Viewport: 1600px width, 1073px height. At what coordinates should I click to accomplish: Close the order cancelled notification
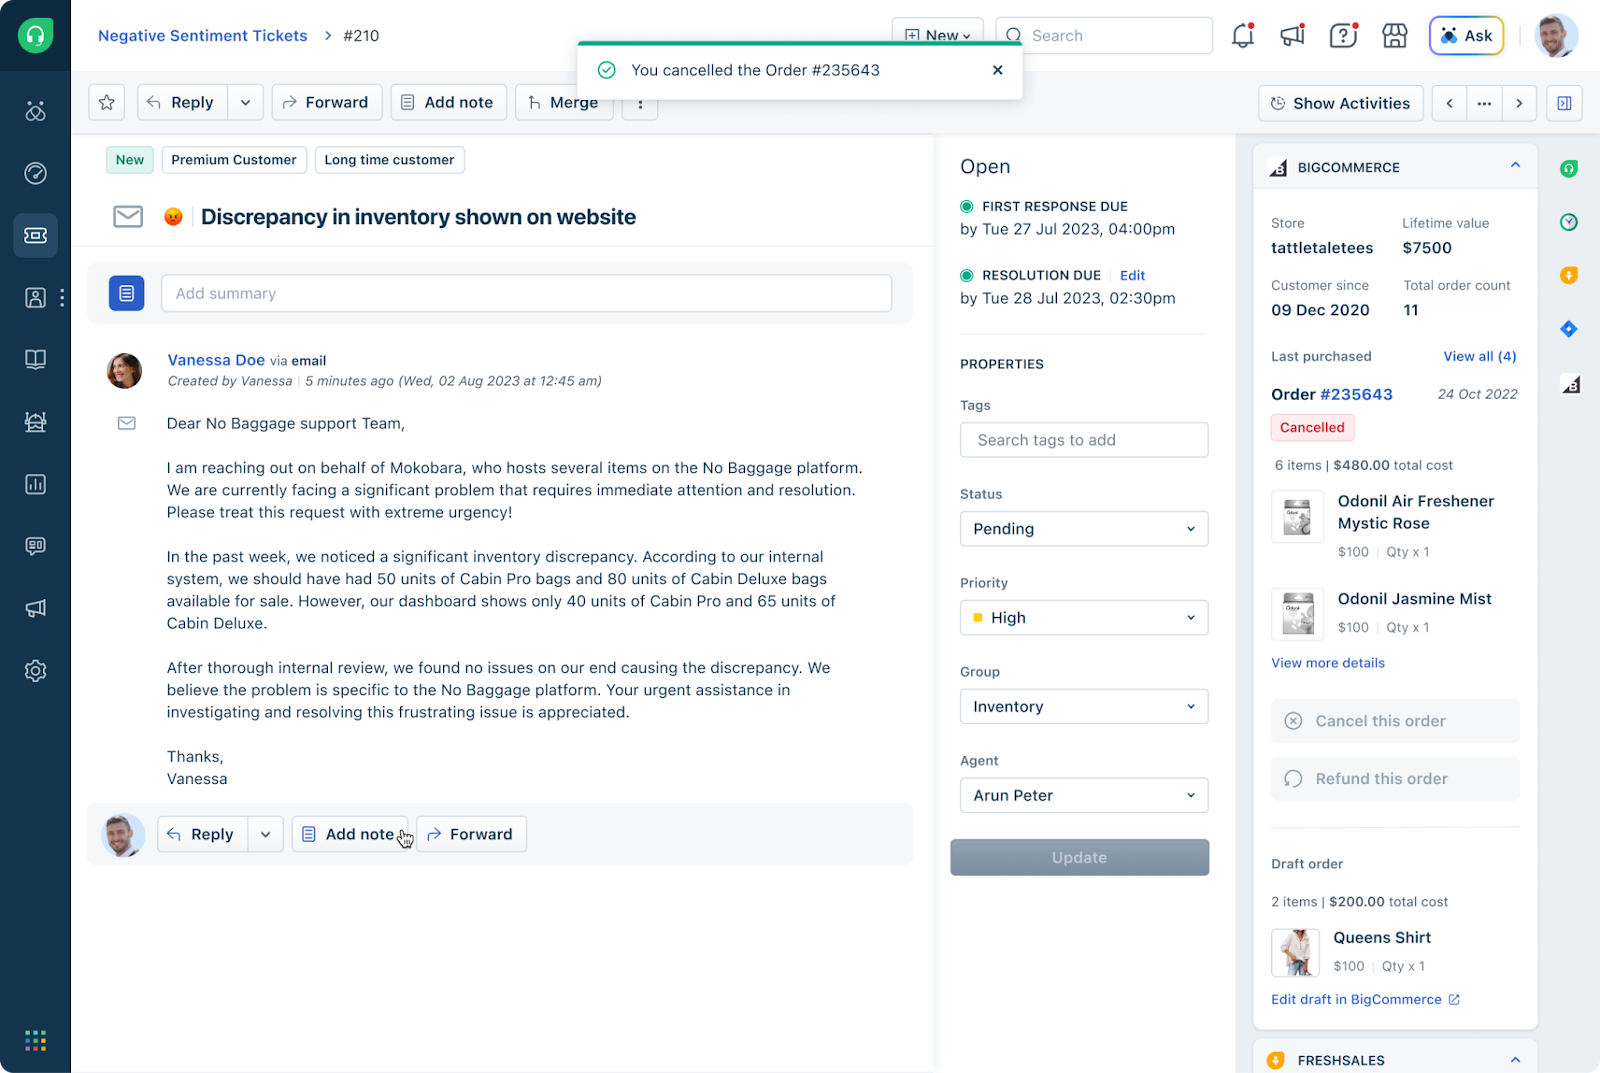pos(997,70)
